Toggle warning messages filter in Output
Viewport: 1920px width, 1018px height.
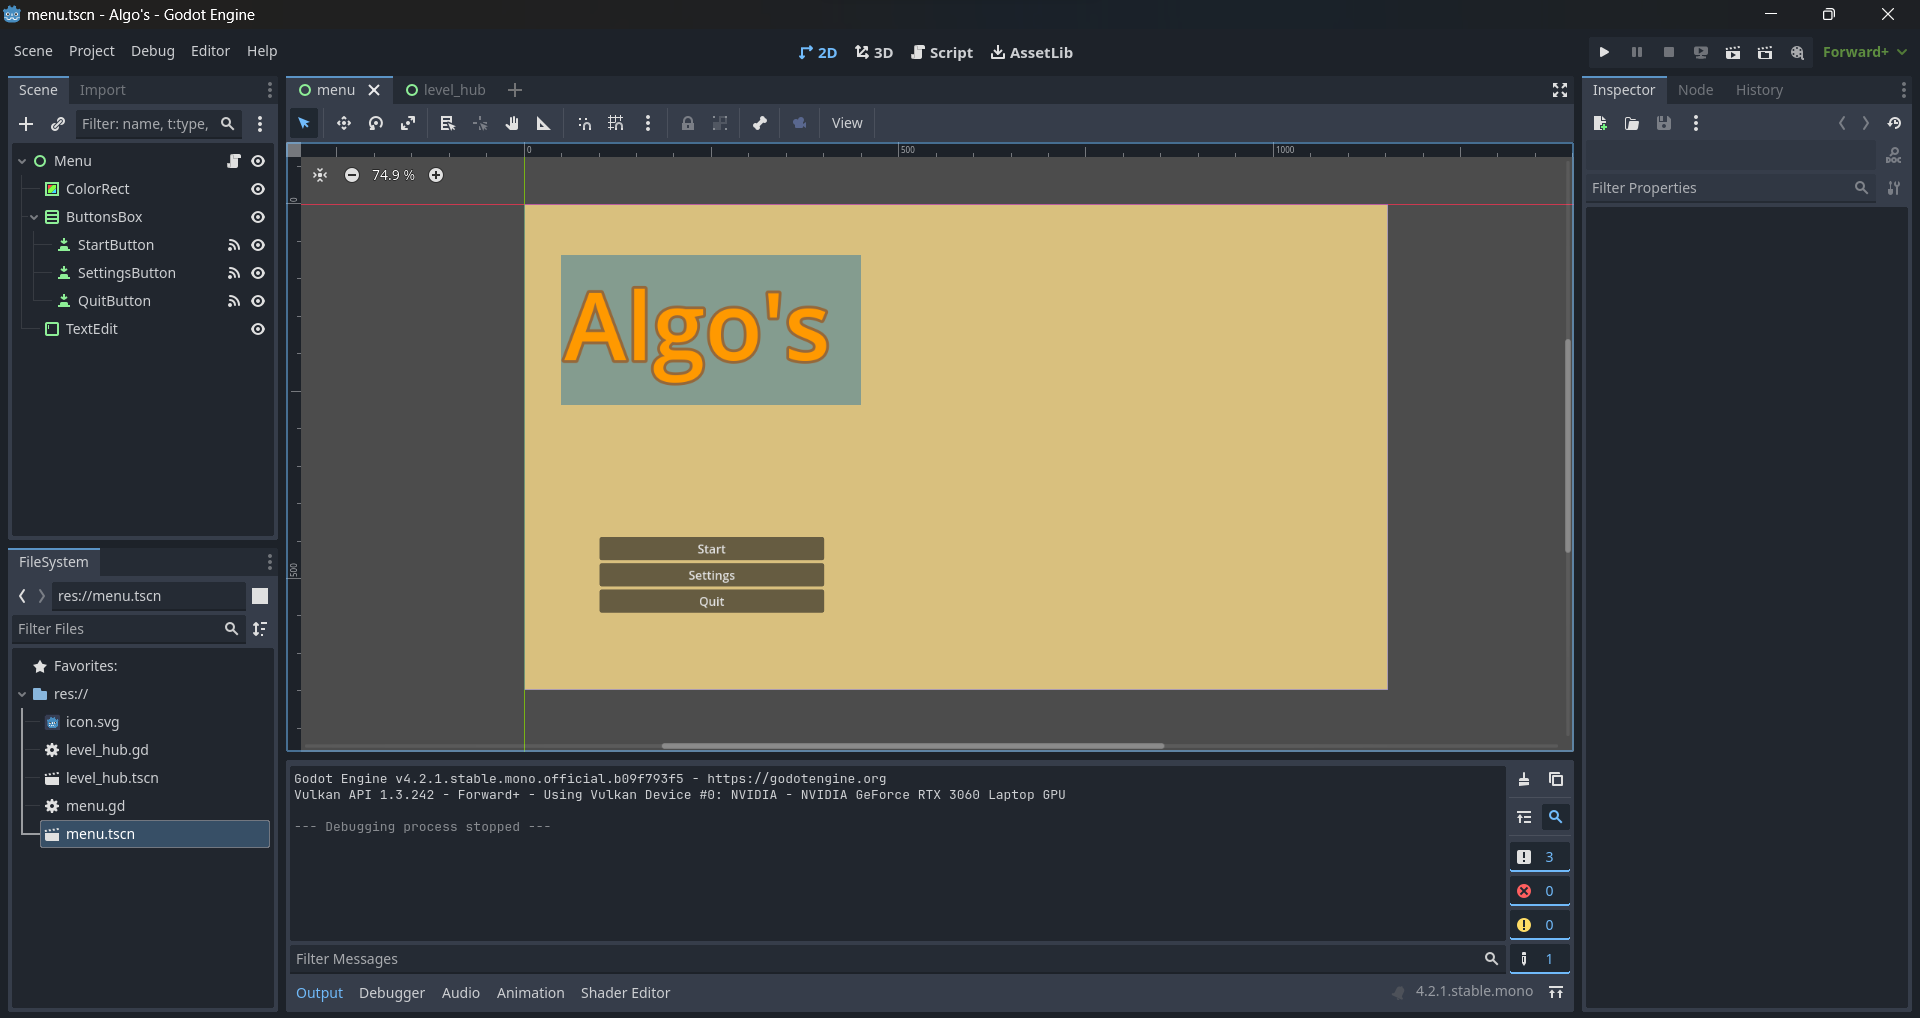1539,925
